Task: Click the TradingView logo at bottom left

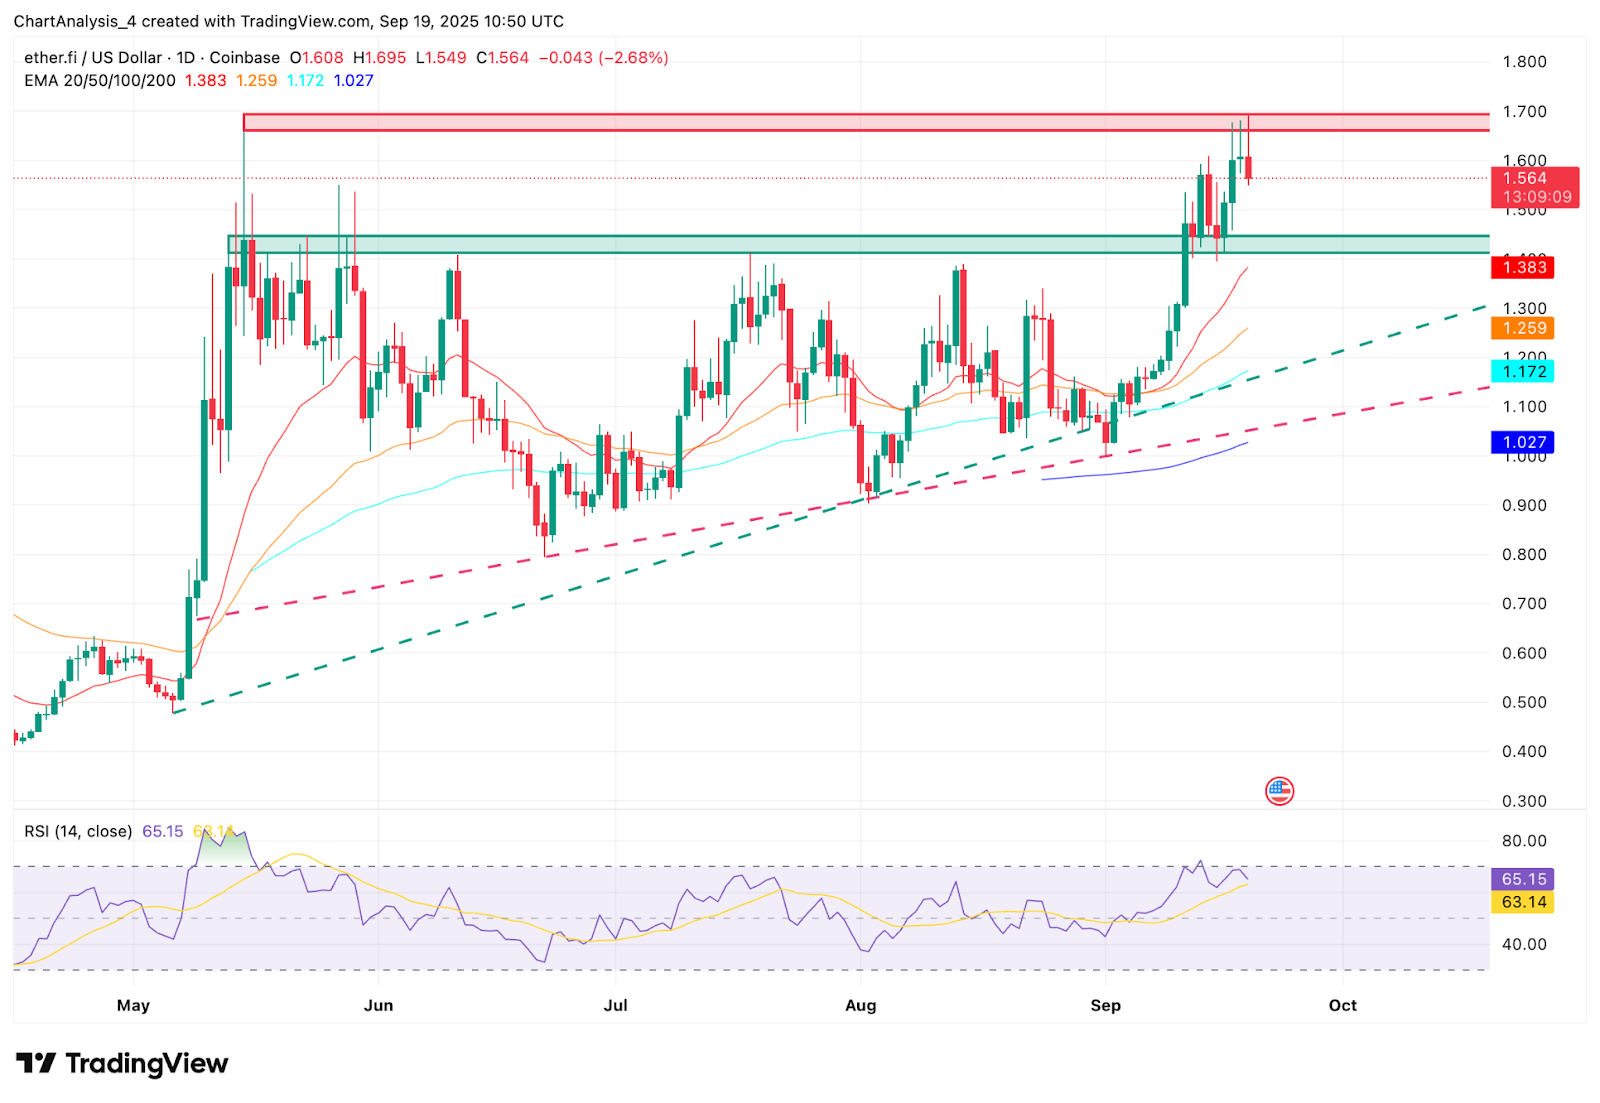Action: [122, 1063]
